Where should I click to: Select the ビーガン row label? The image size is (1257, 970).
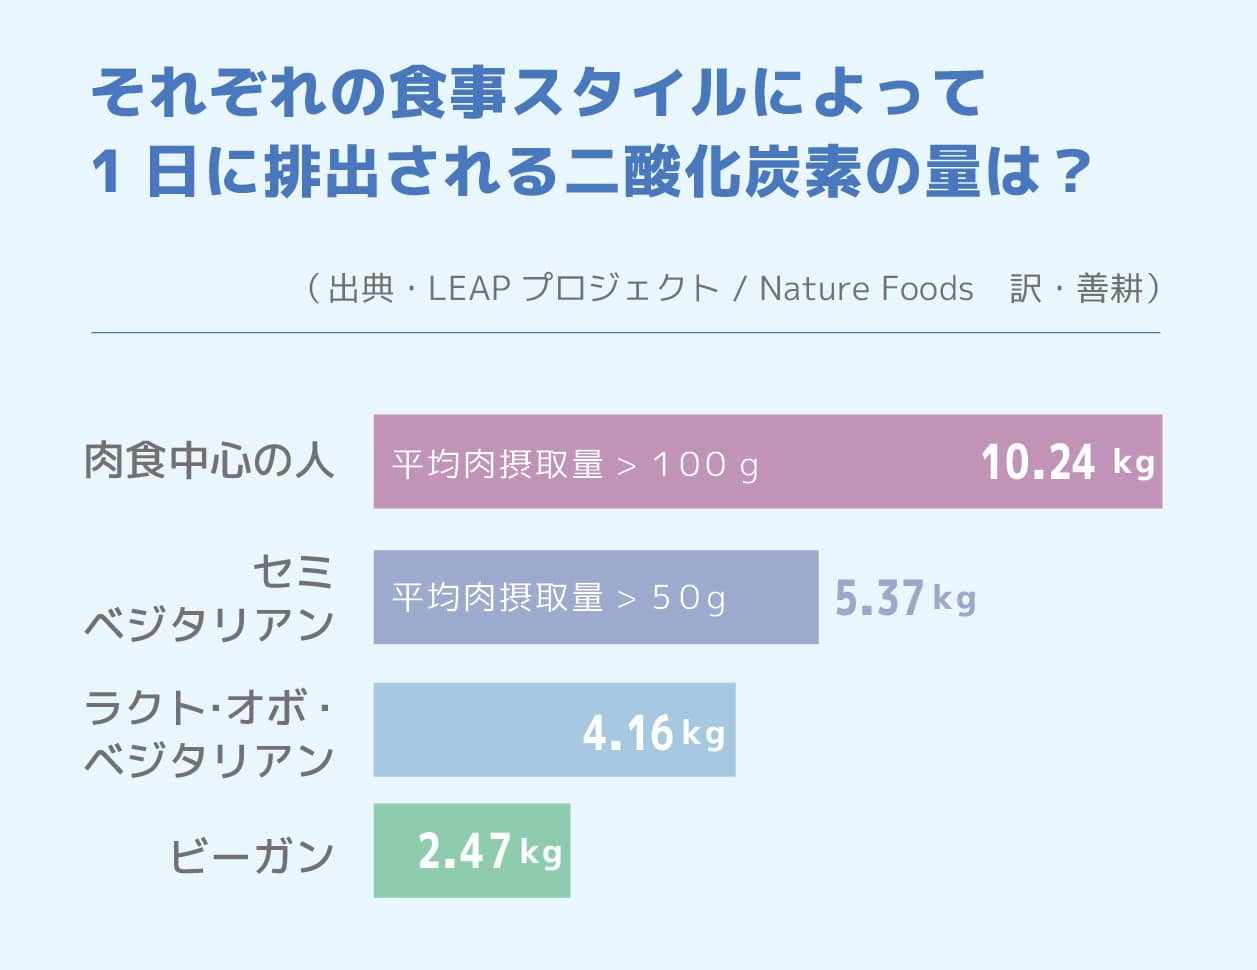[x=252, y=856]
